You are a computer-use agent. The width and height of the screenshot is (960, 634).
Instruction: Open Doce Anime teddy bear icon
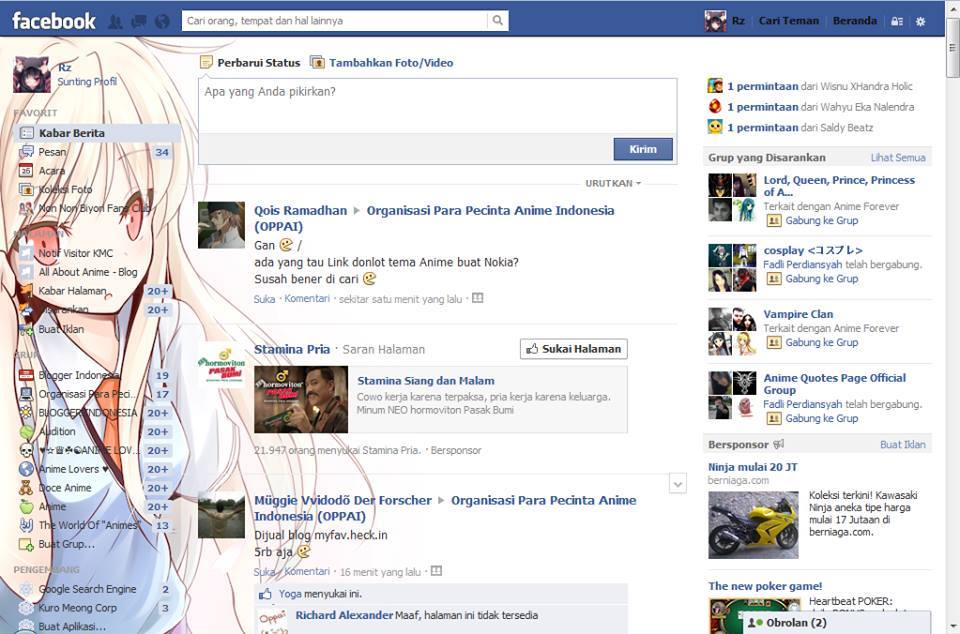coord(26,488)
